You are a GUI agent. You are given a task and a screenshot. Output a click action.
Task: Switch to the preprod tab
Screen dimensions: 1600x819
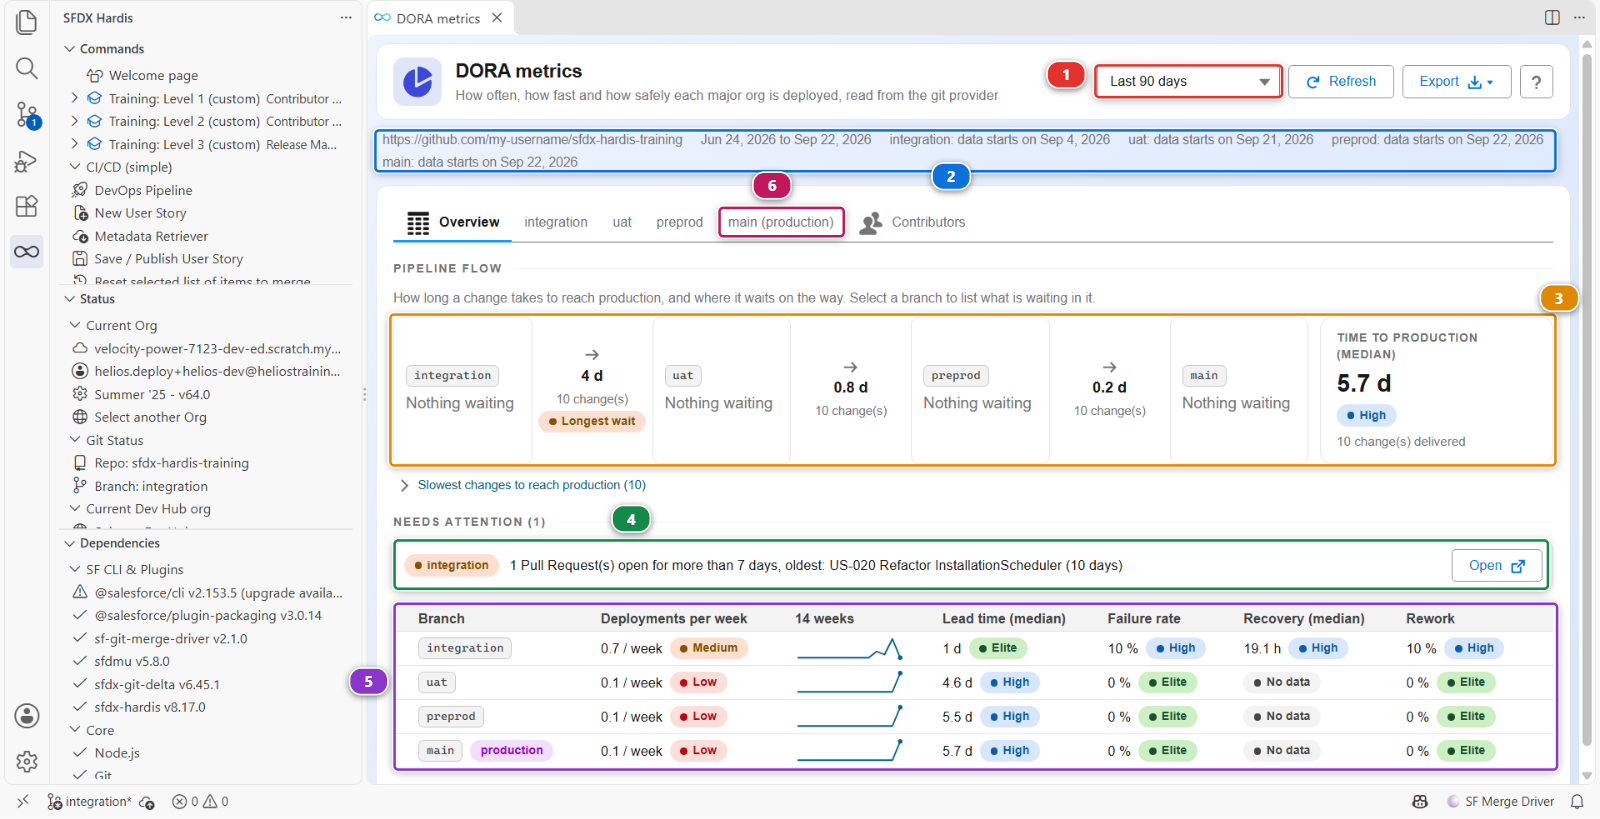pos(680,222)
